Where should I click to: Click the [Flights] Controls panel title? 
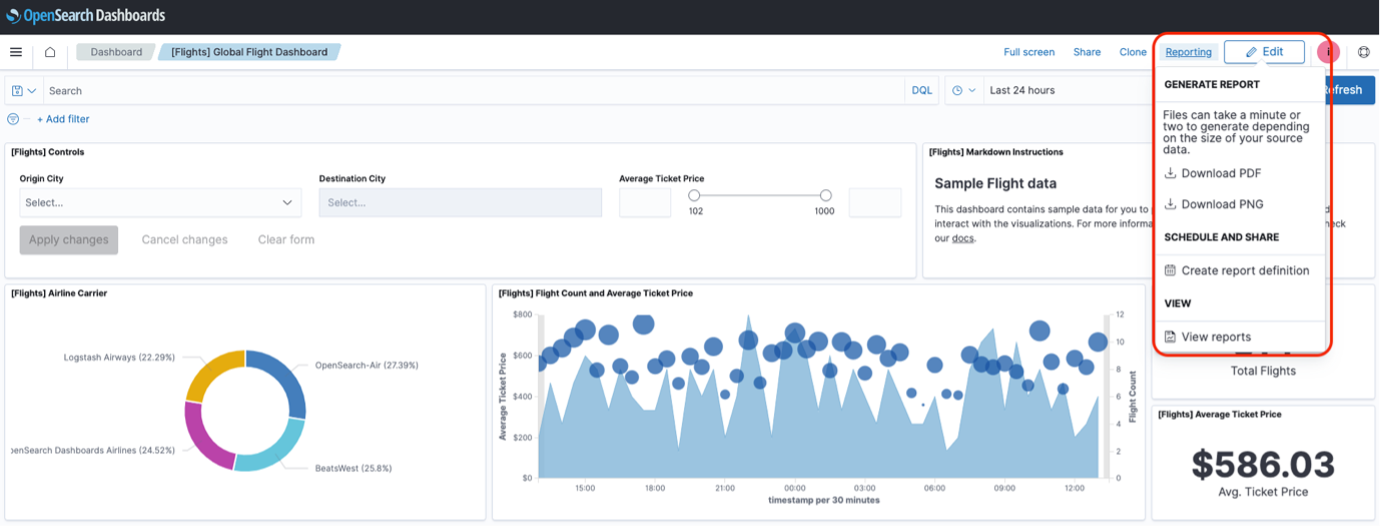47,152
